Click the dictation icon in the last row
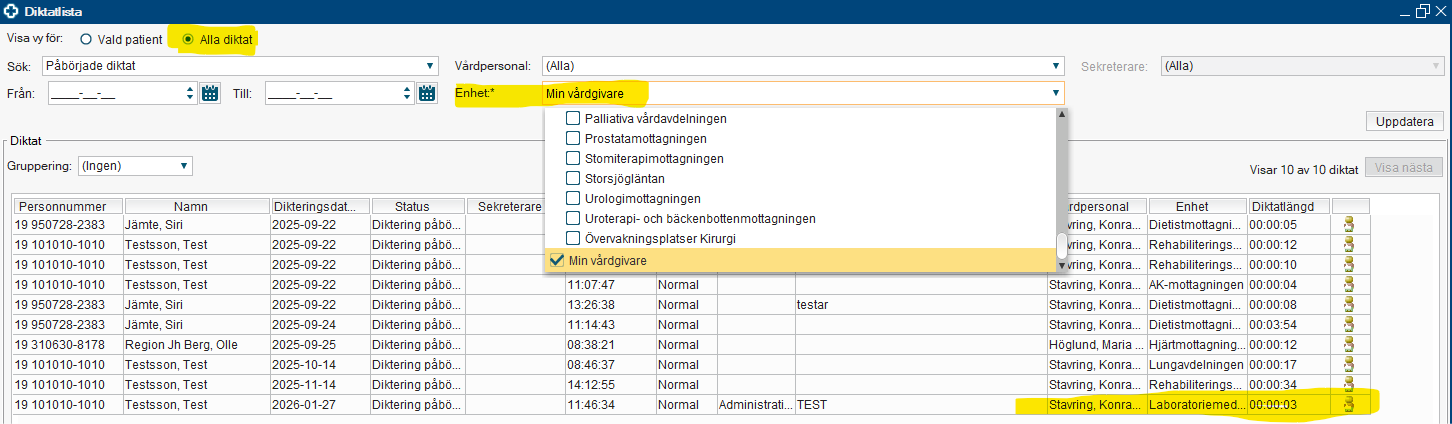Screen dimensions: 1452x424 (1350, 405)
